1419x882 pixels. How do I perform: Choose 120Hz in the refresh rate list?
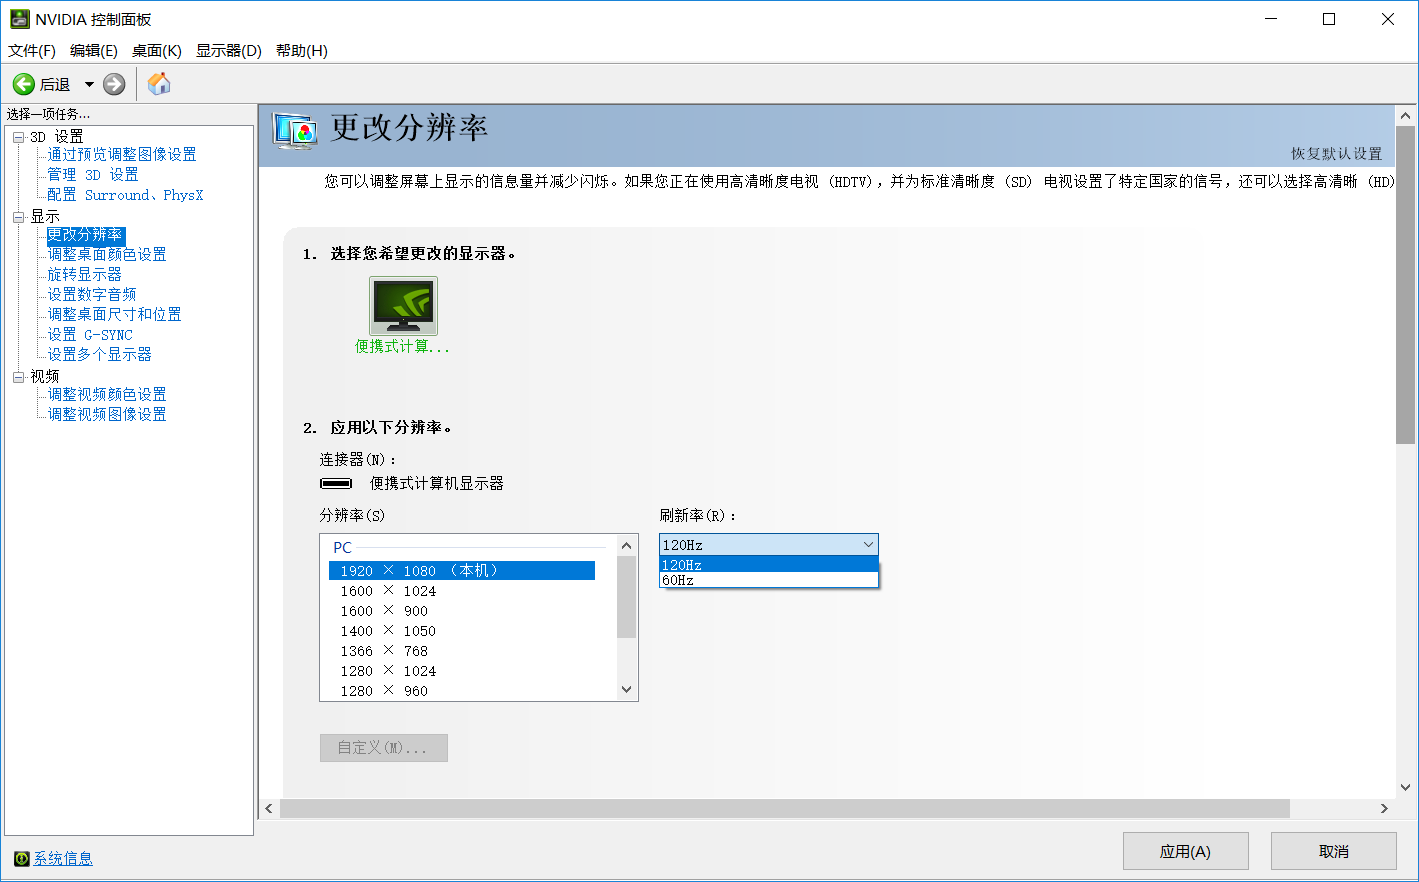click(769, 565)
